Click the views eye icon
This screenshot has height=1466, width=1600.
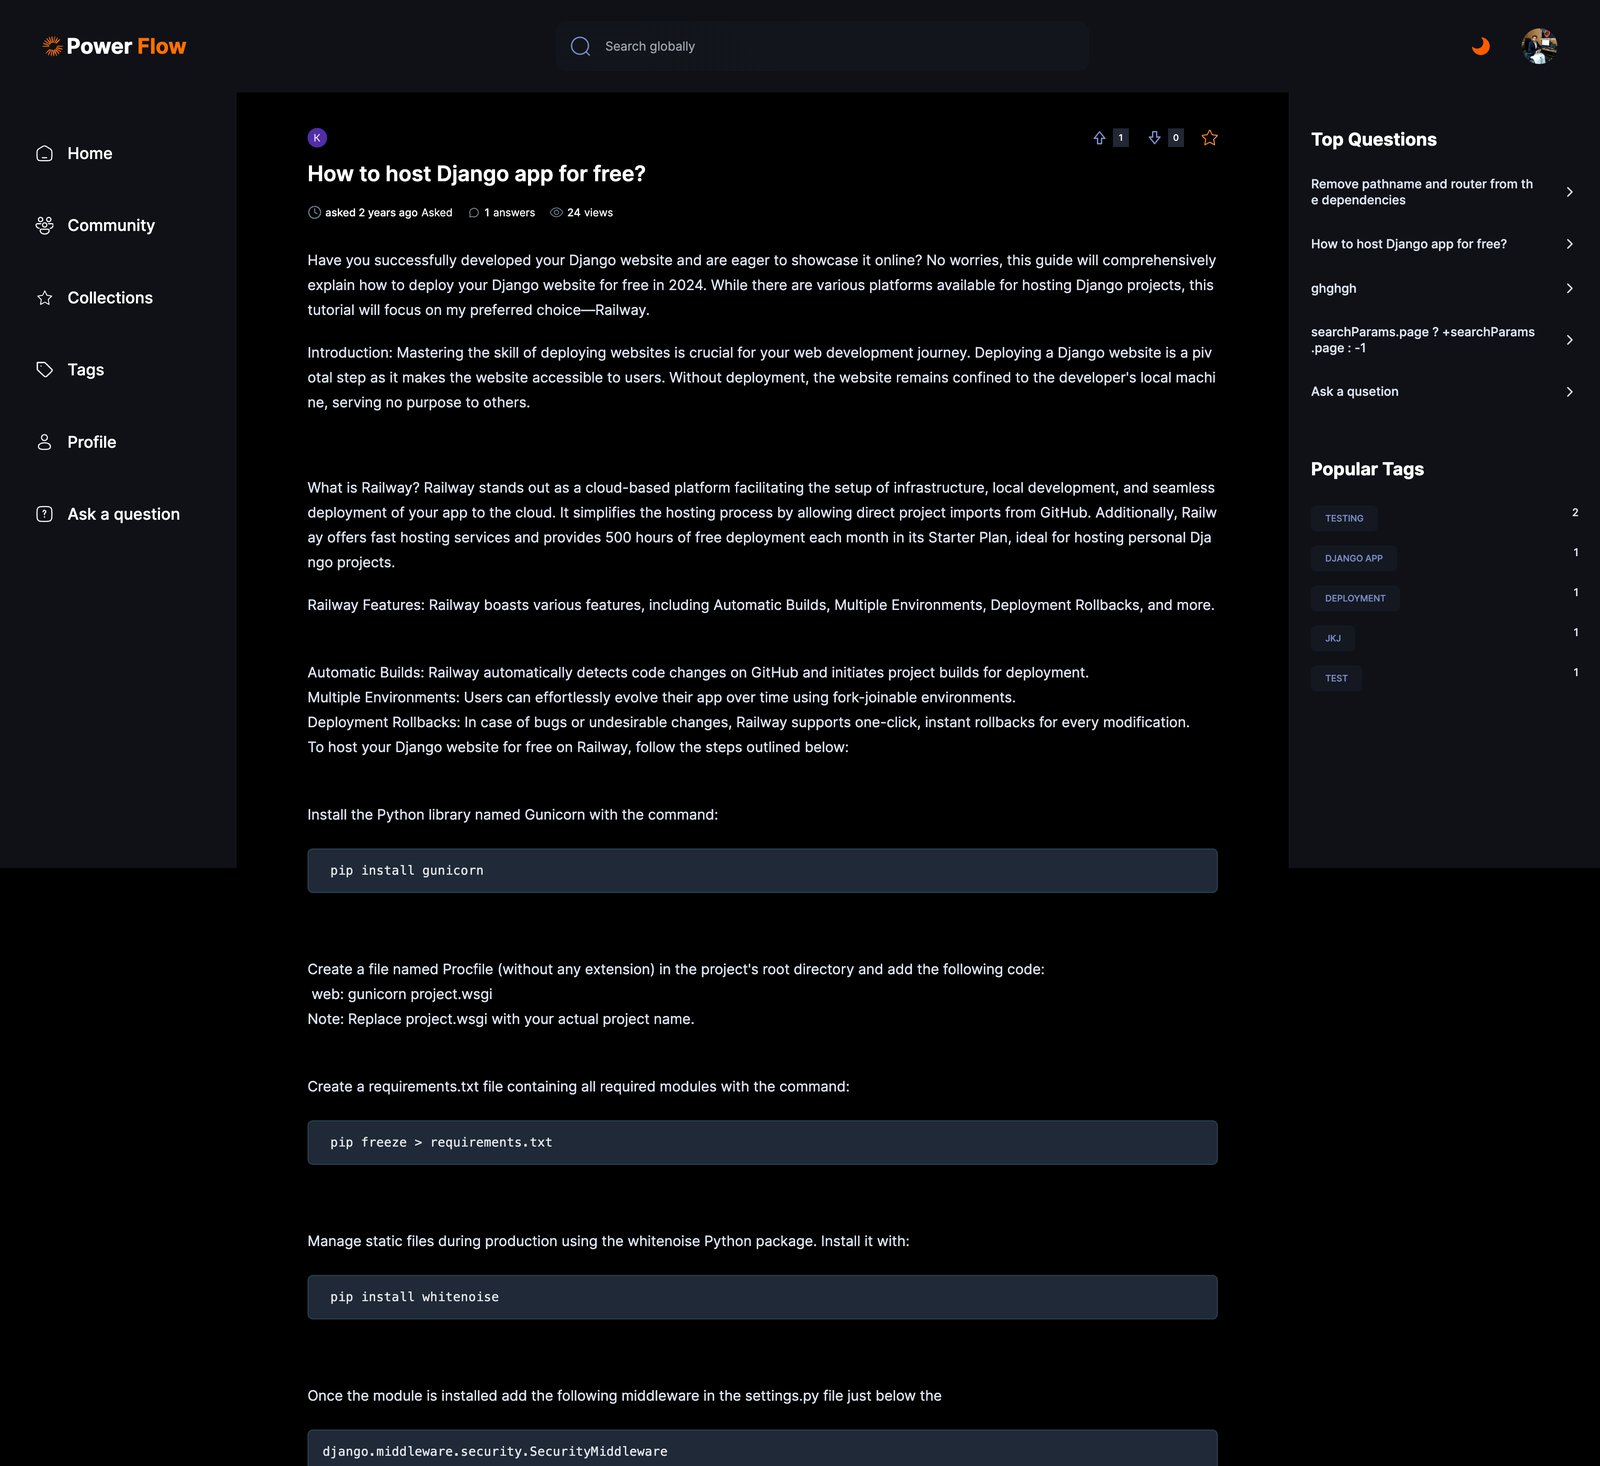pos(556,213)
